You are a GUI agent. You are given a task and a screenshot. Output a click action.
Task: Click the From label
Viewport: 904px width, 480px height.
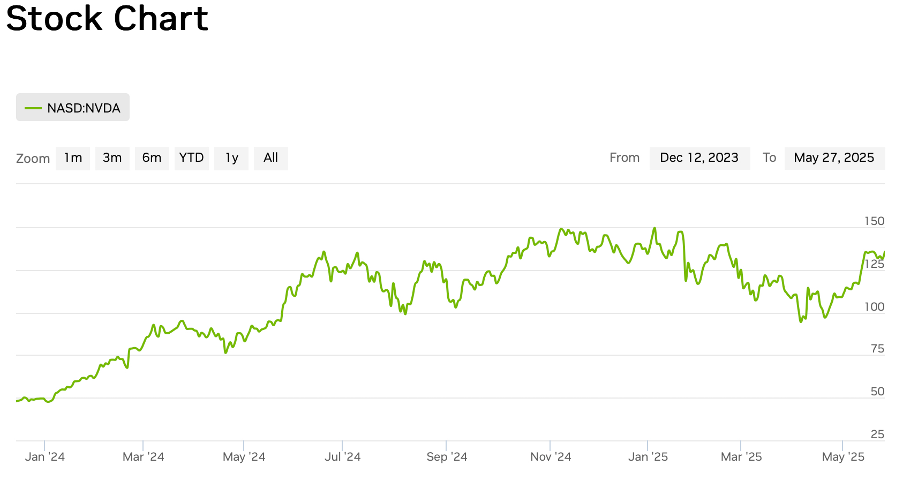point(624,158)
